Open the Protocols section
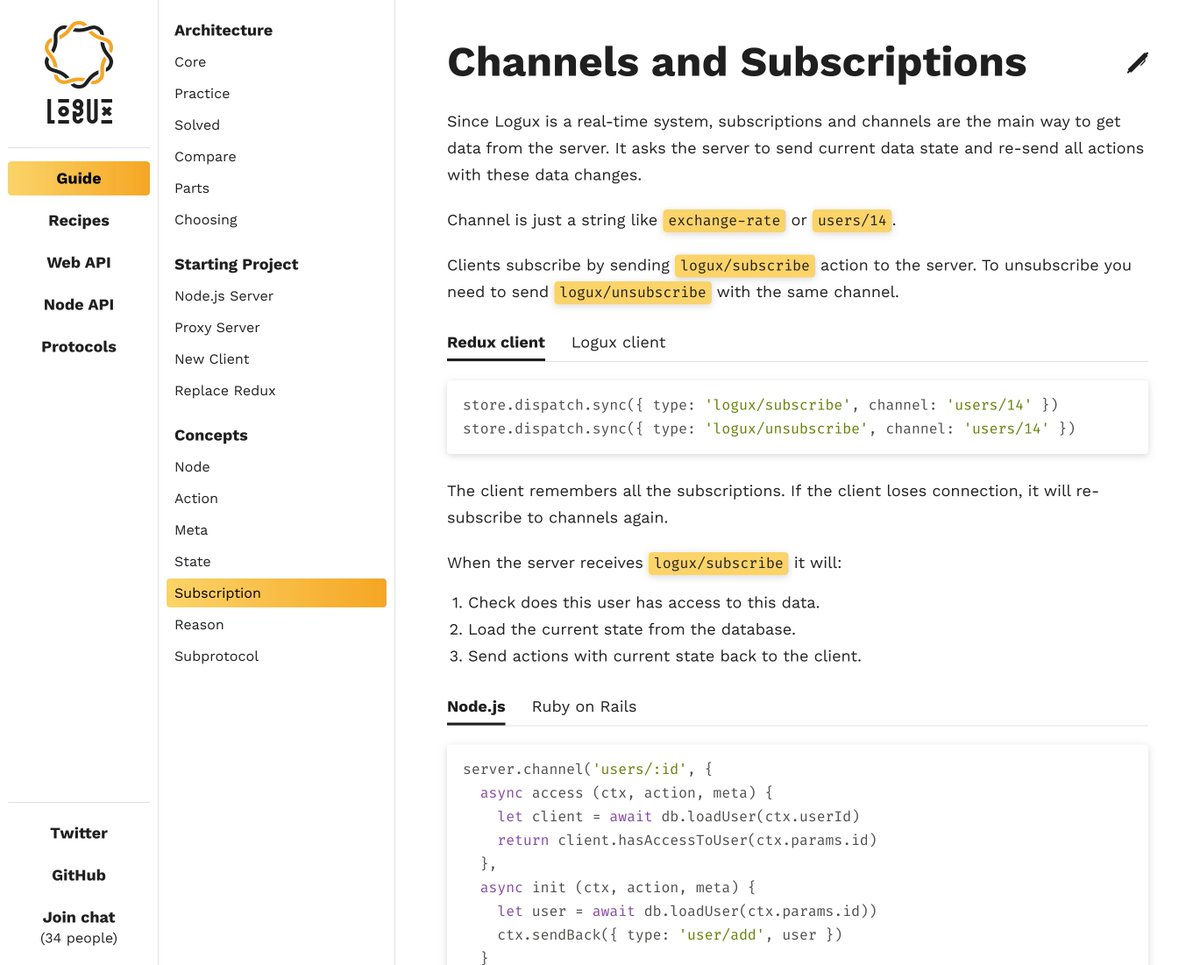This screenshot has height=965, width=1200. (x=79, y=346)
